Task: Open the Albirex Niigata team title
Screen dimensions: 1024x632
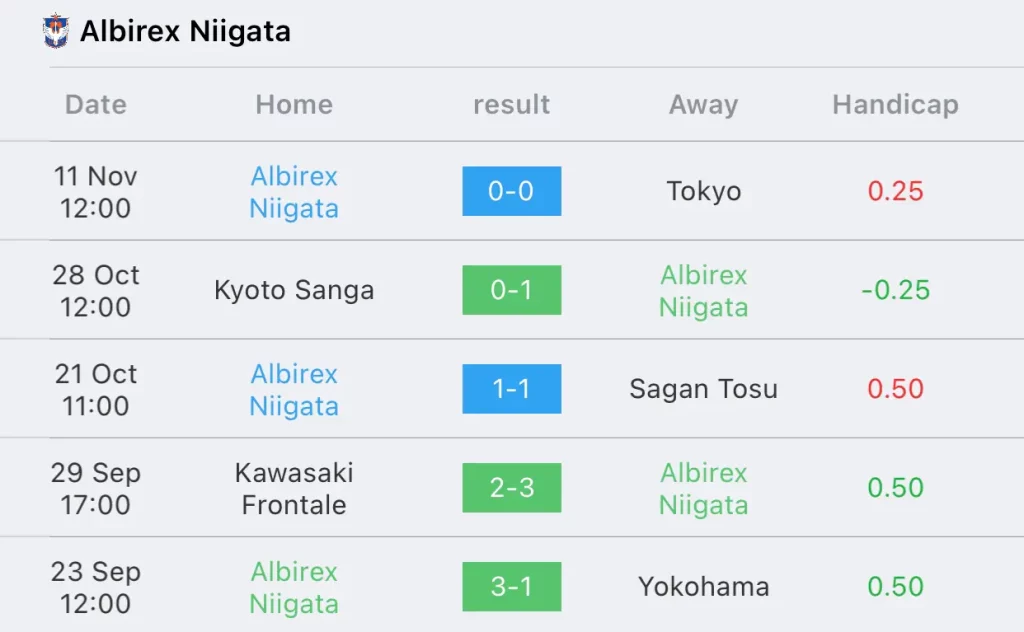Action: [x=185, y=31]
